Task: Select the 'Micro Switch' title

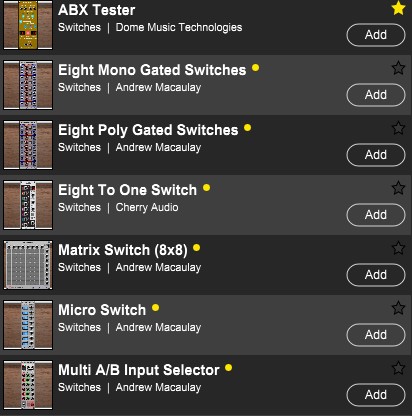Action: pyautogui.click(x=102, y=310)
